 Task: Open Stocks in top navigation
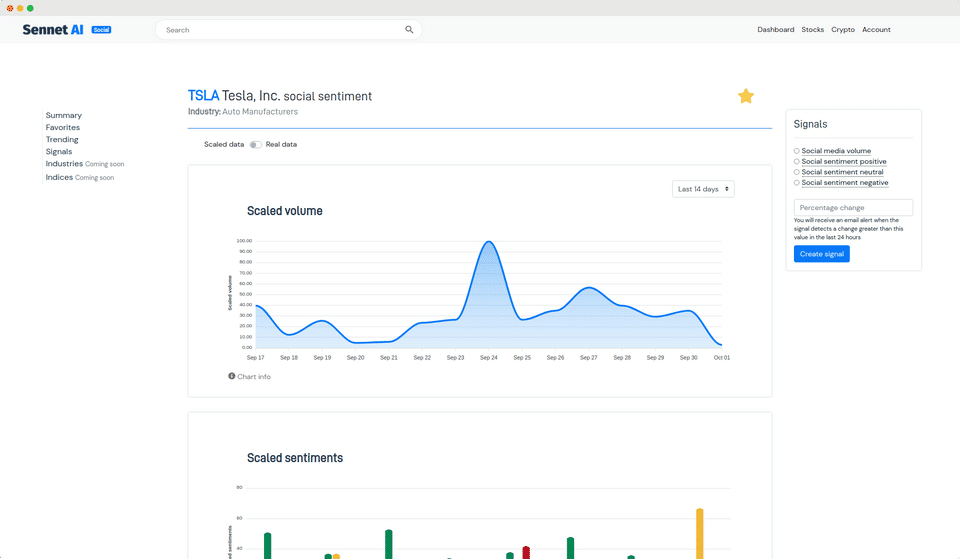point(812,29)
